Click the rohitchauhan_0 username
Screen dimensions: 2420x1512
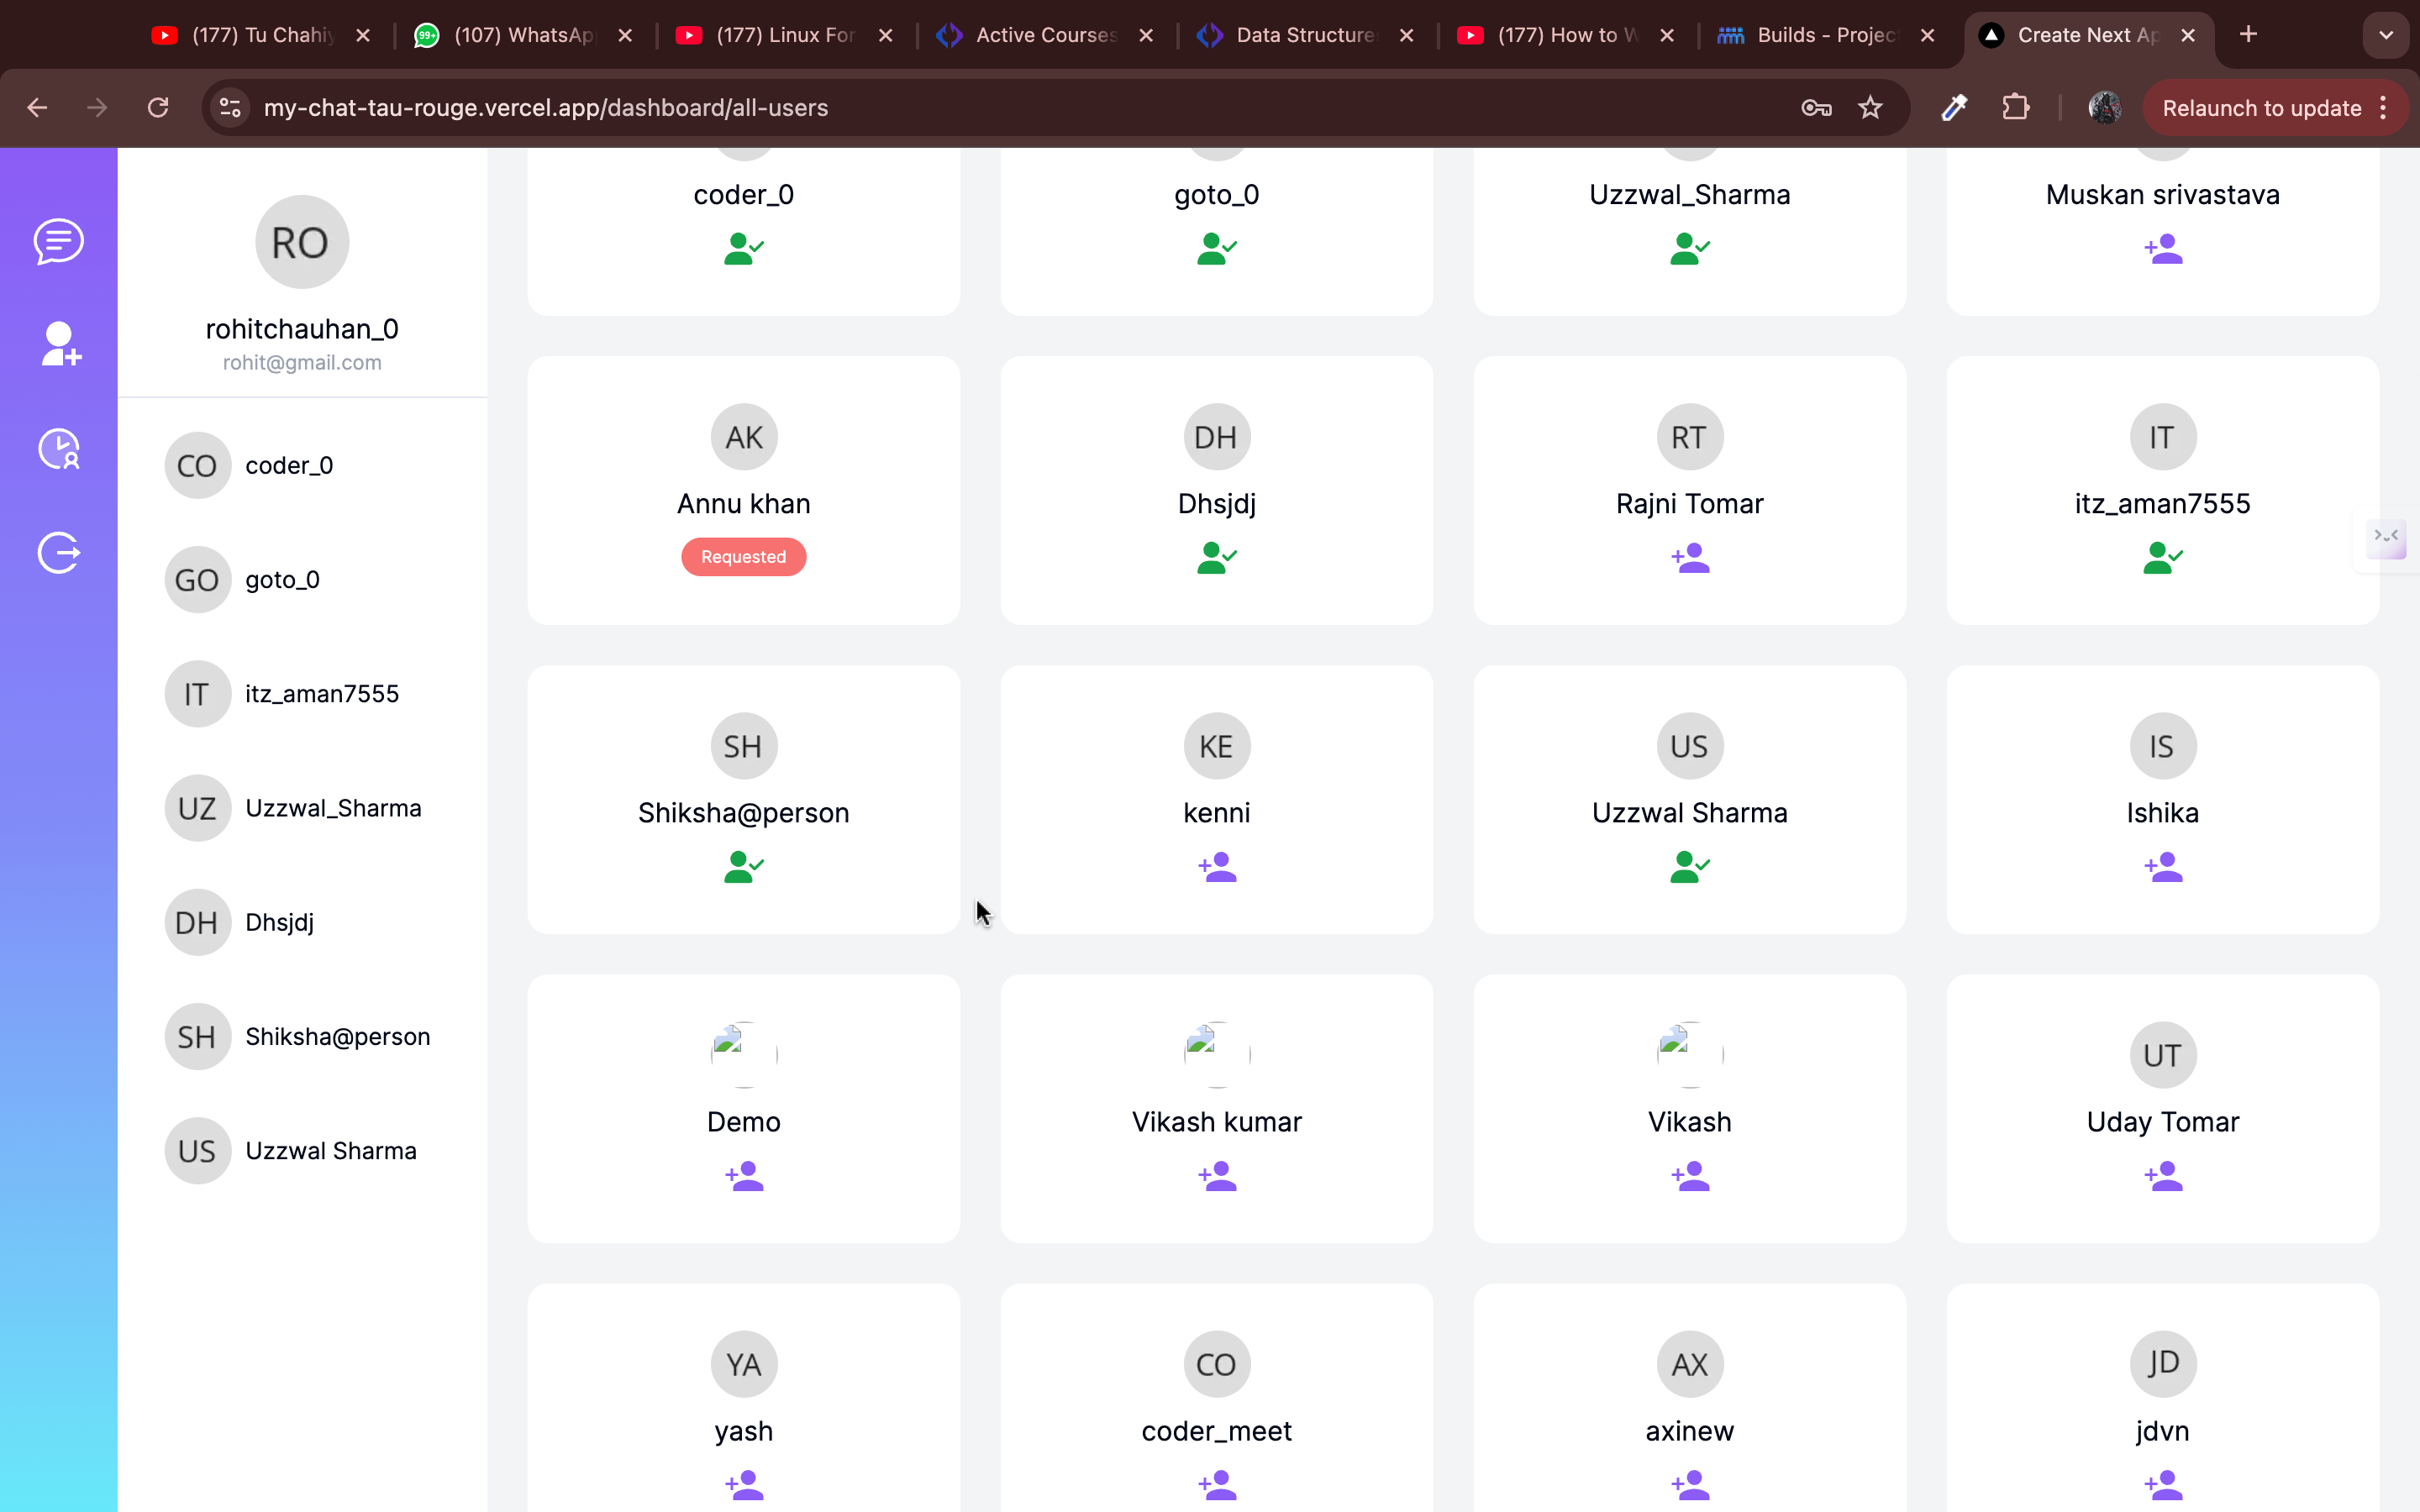[x=302, y=329]
